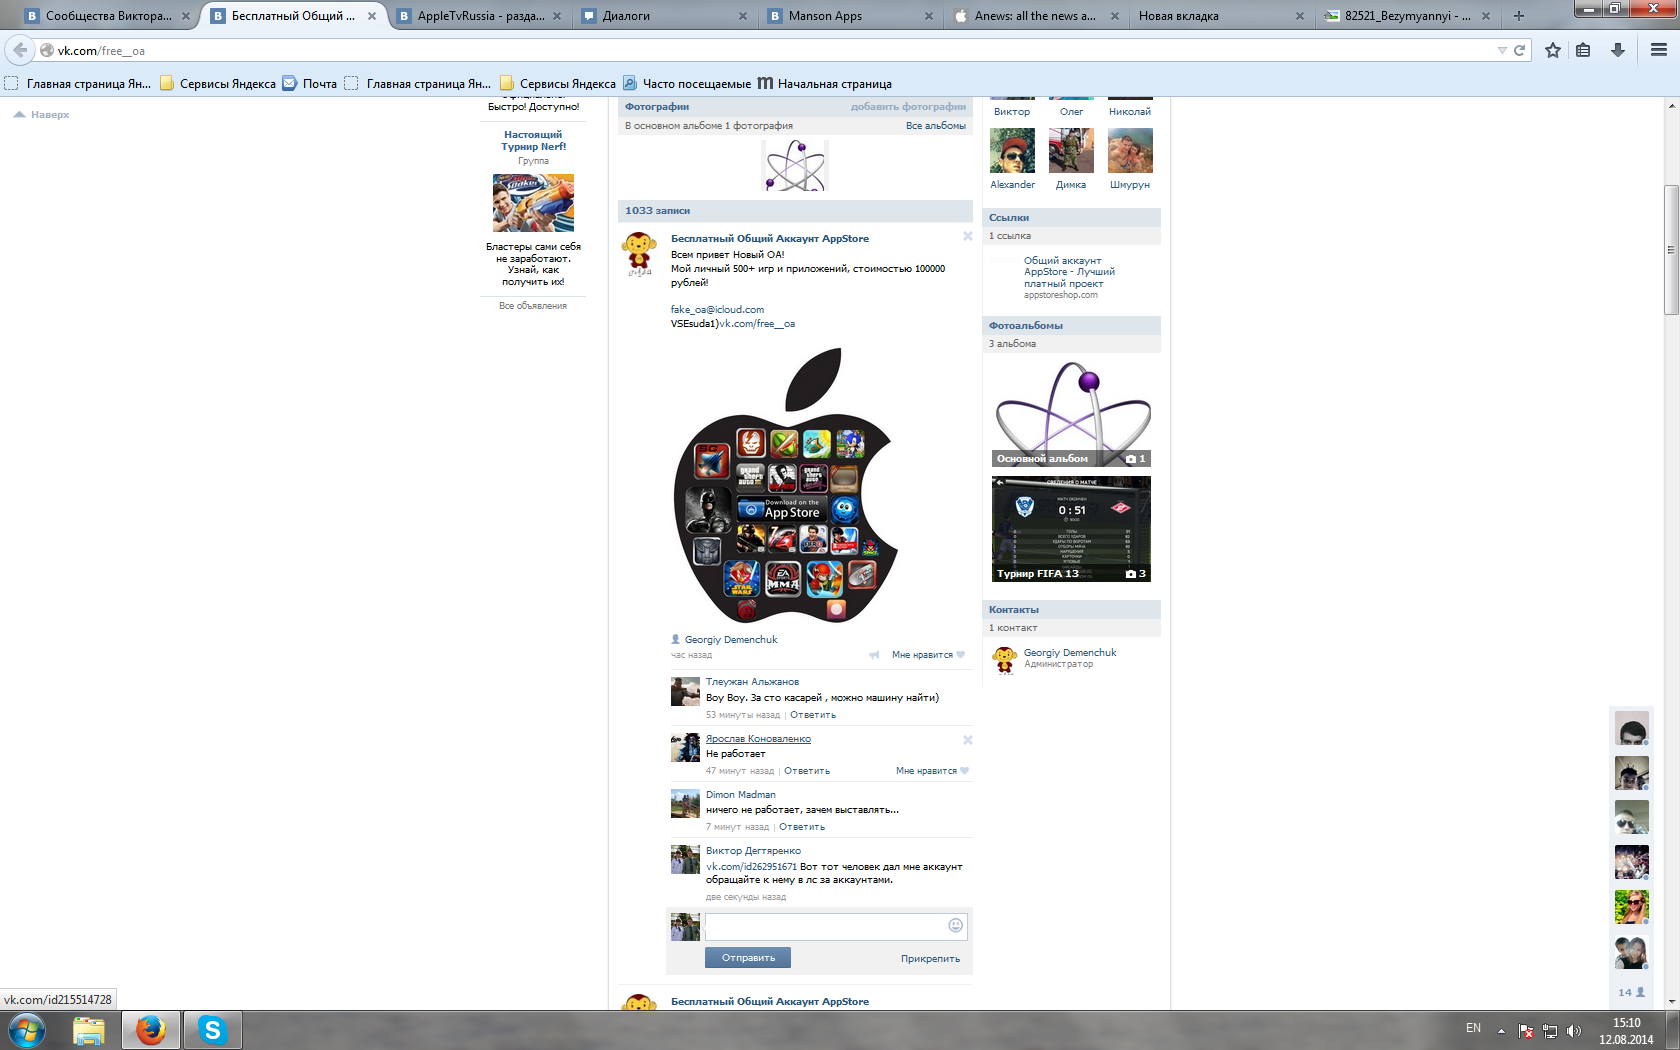1680x1050 pixels.
Task: Open the downloads arrow icon
Action: [1617, 50]
